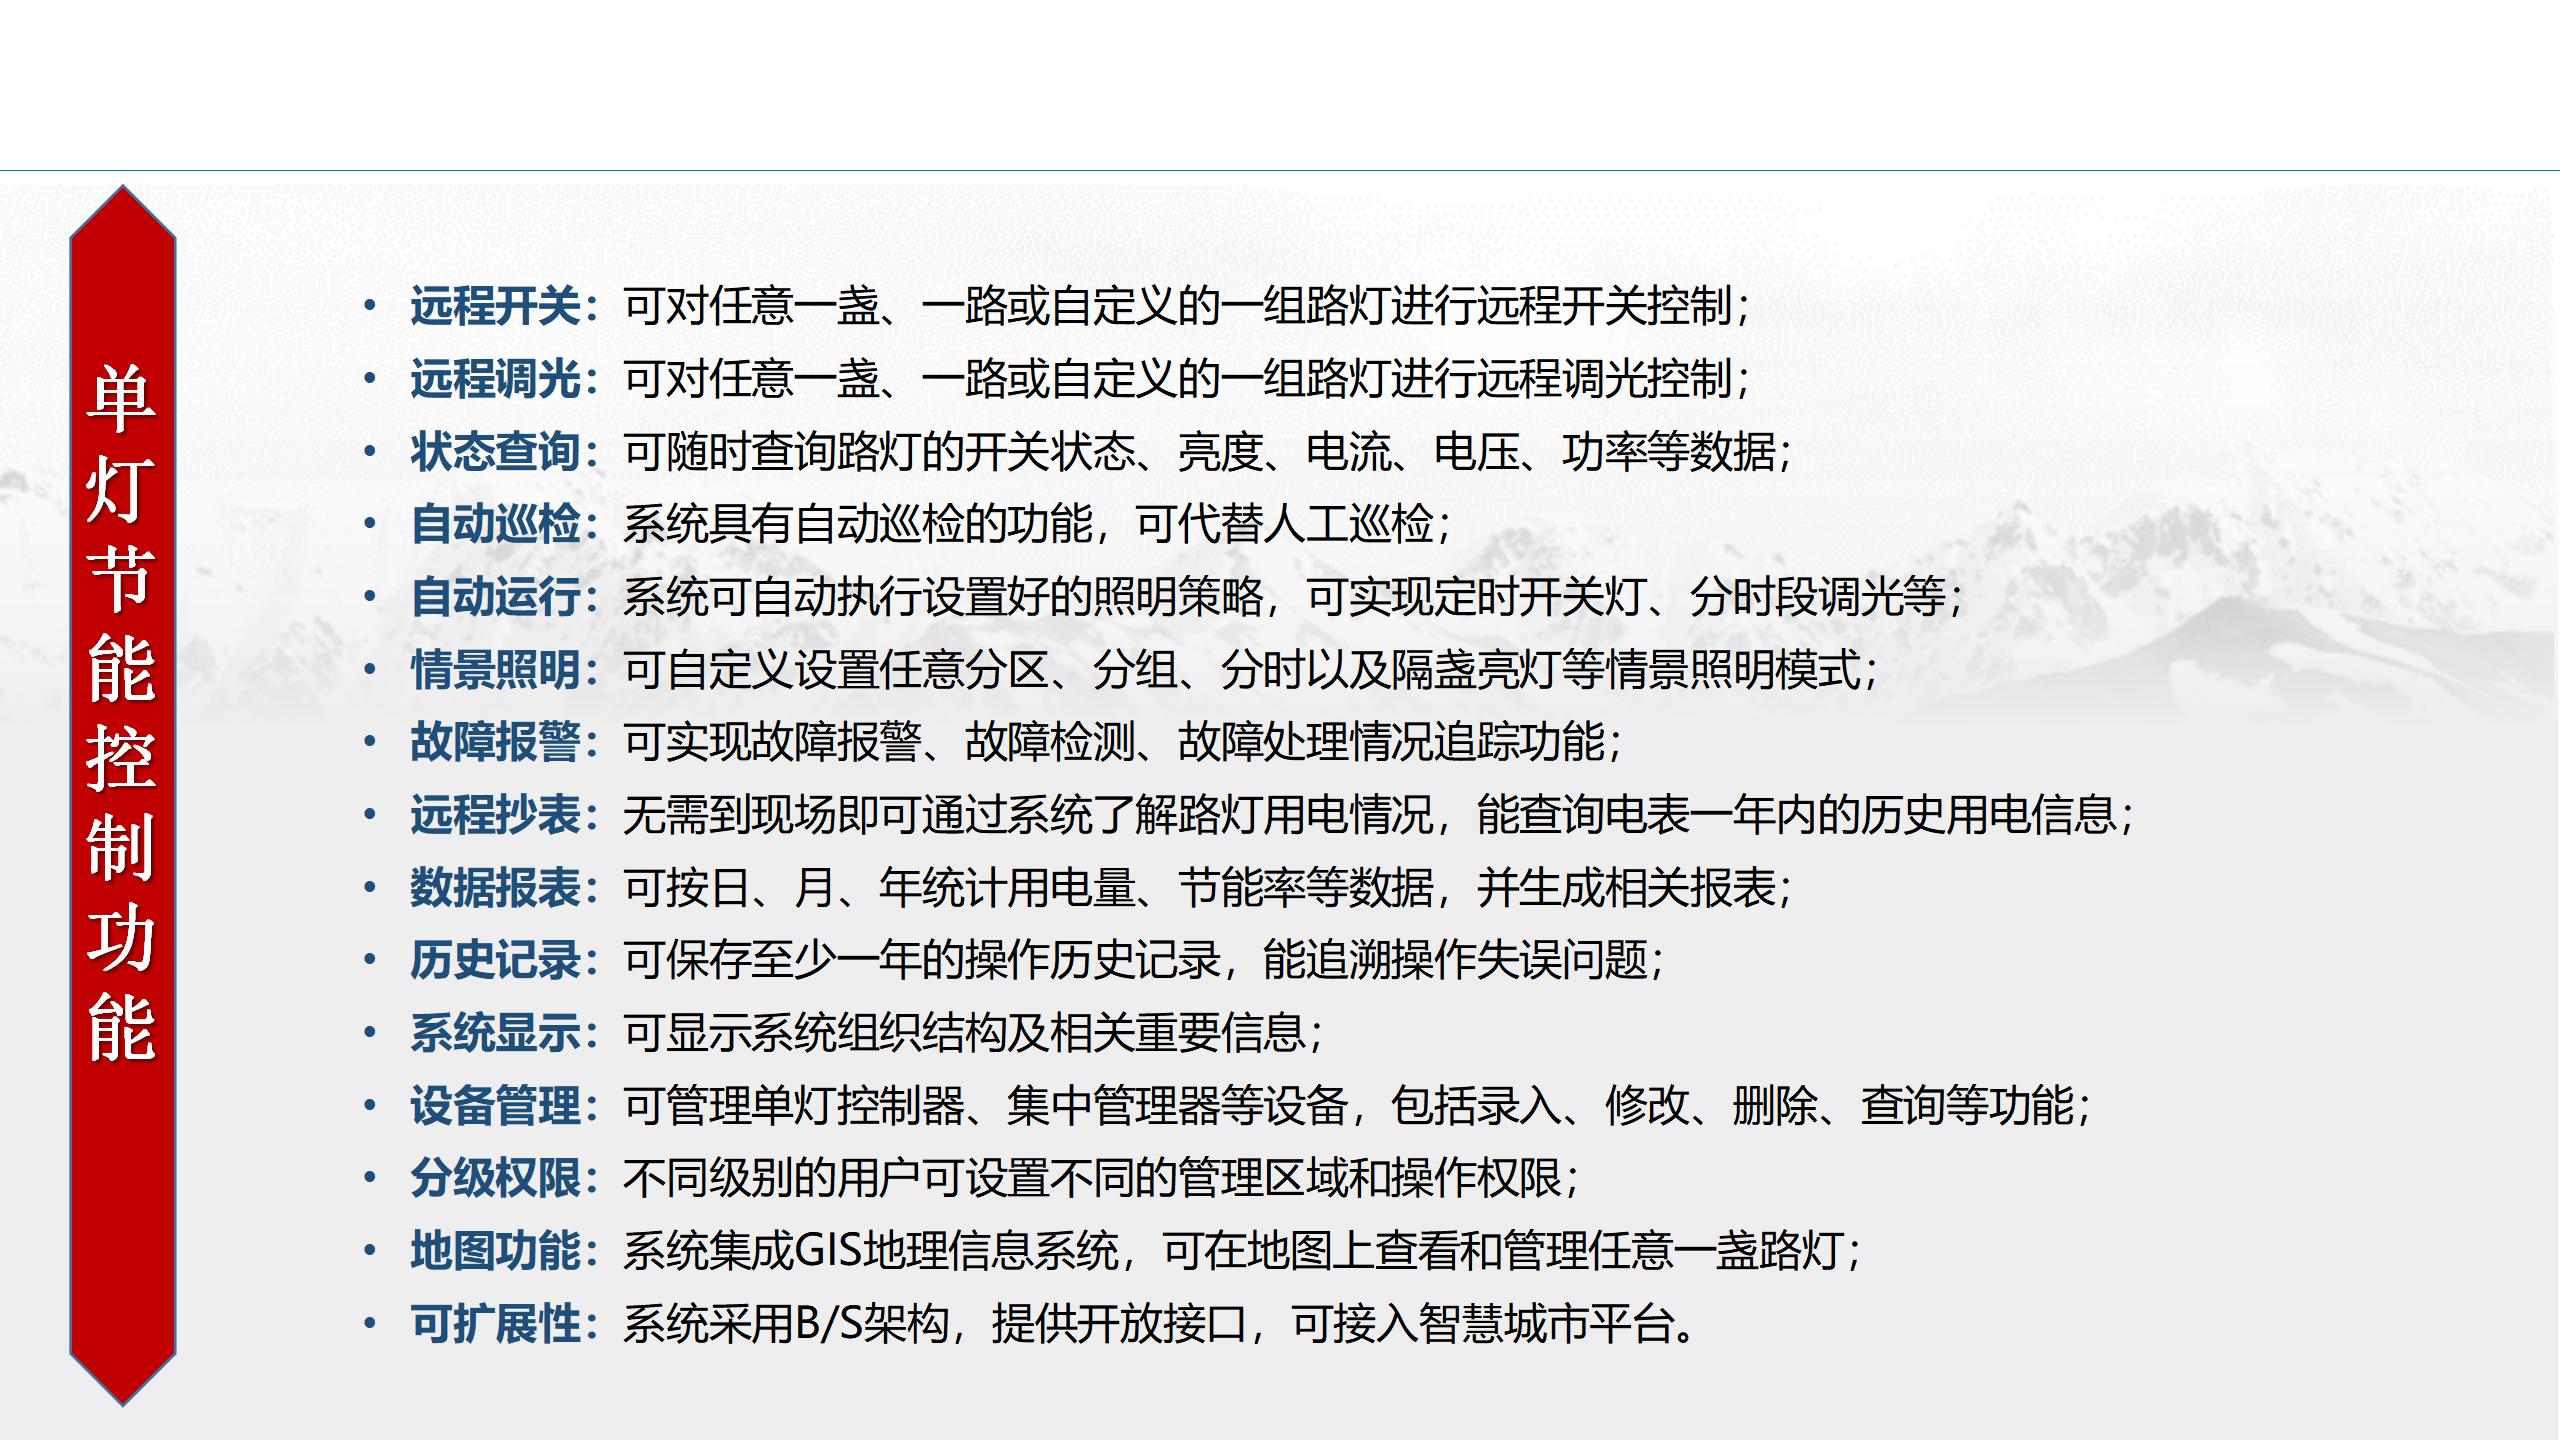
Task: Click the text 可在地图上查看和管理任意一盏路灯
Action: [x=1503, y=1251]
